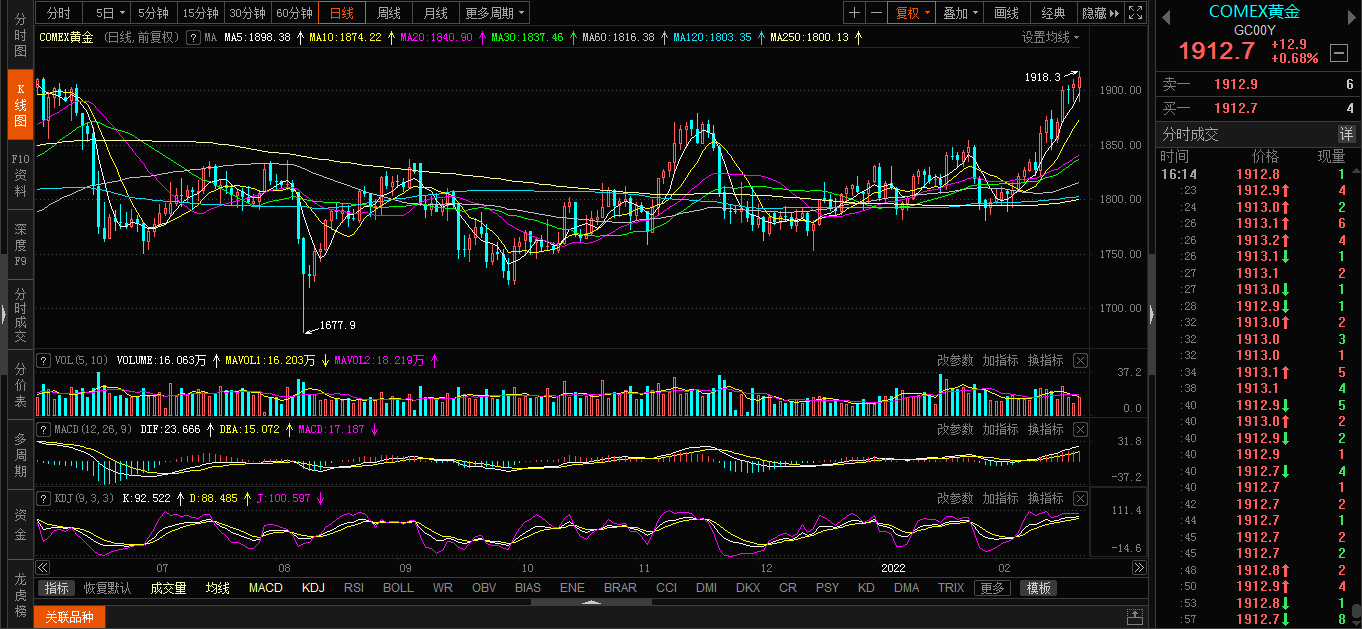Close the KDJ indicator panel
Screen dimensions: 1362x629
(1080, 498)
